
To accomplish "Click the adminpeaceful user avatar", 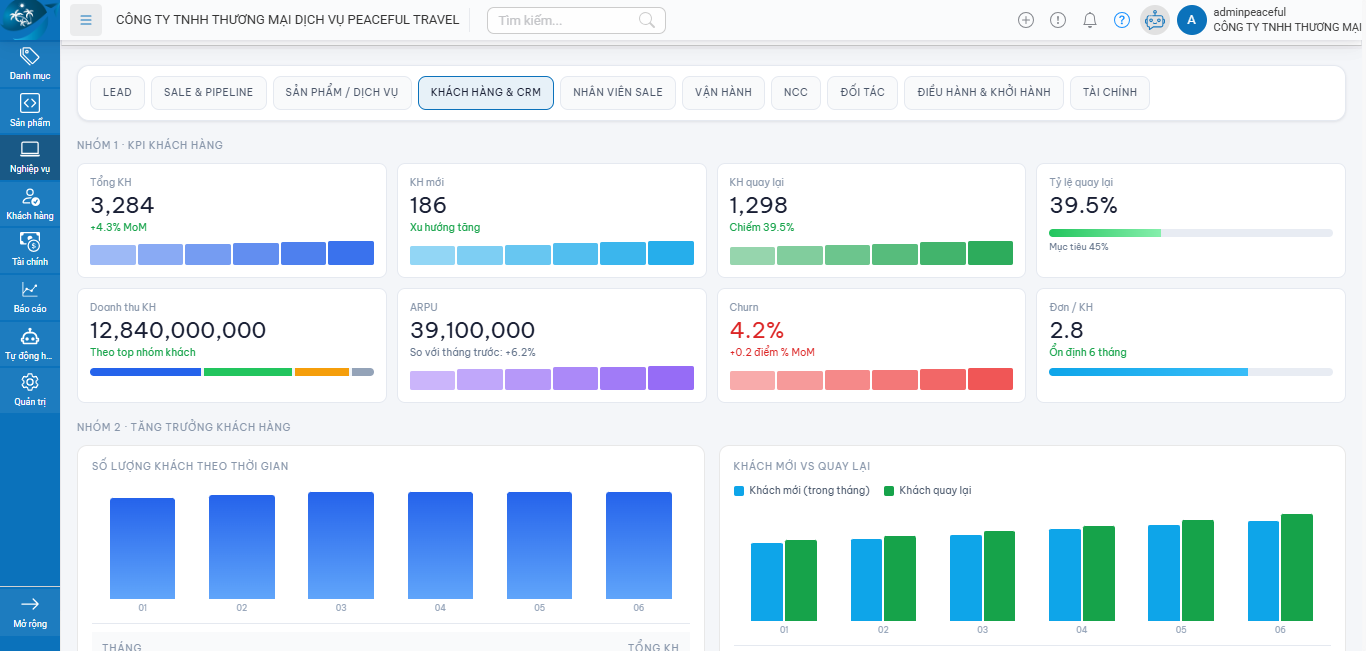I will point(1192,20).
